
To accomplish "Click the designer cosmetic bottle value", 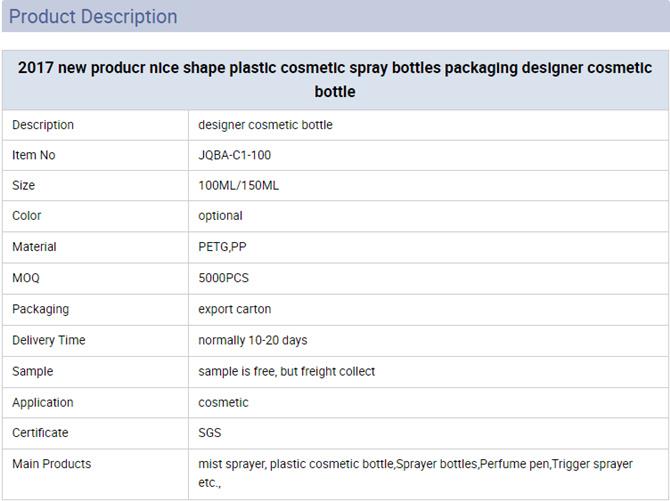I will coord(265,125).
